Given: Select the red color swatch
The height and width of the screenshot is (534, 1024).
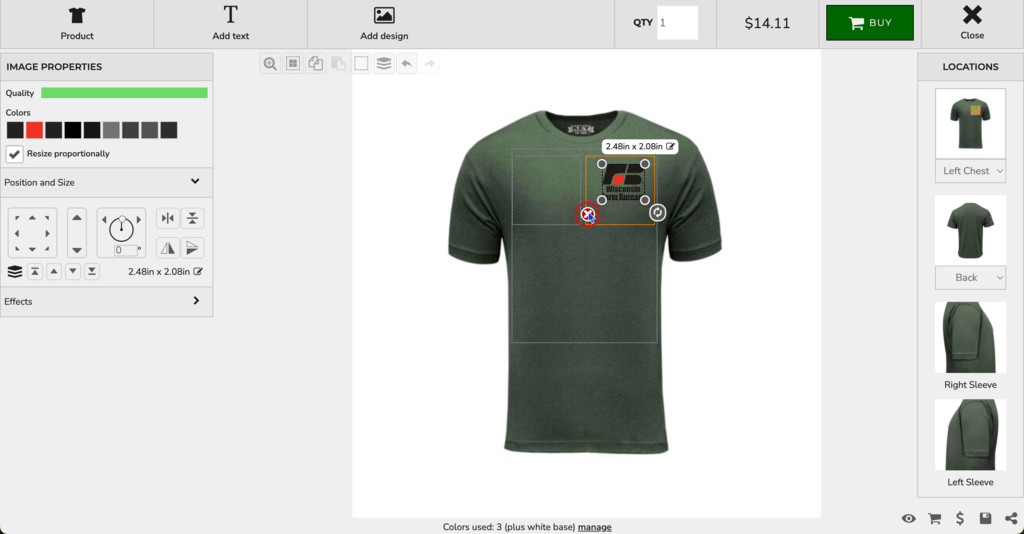Looking at the screenshot, I should [34, 130].
